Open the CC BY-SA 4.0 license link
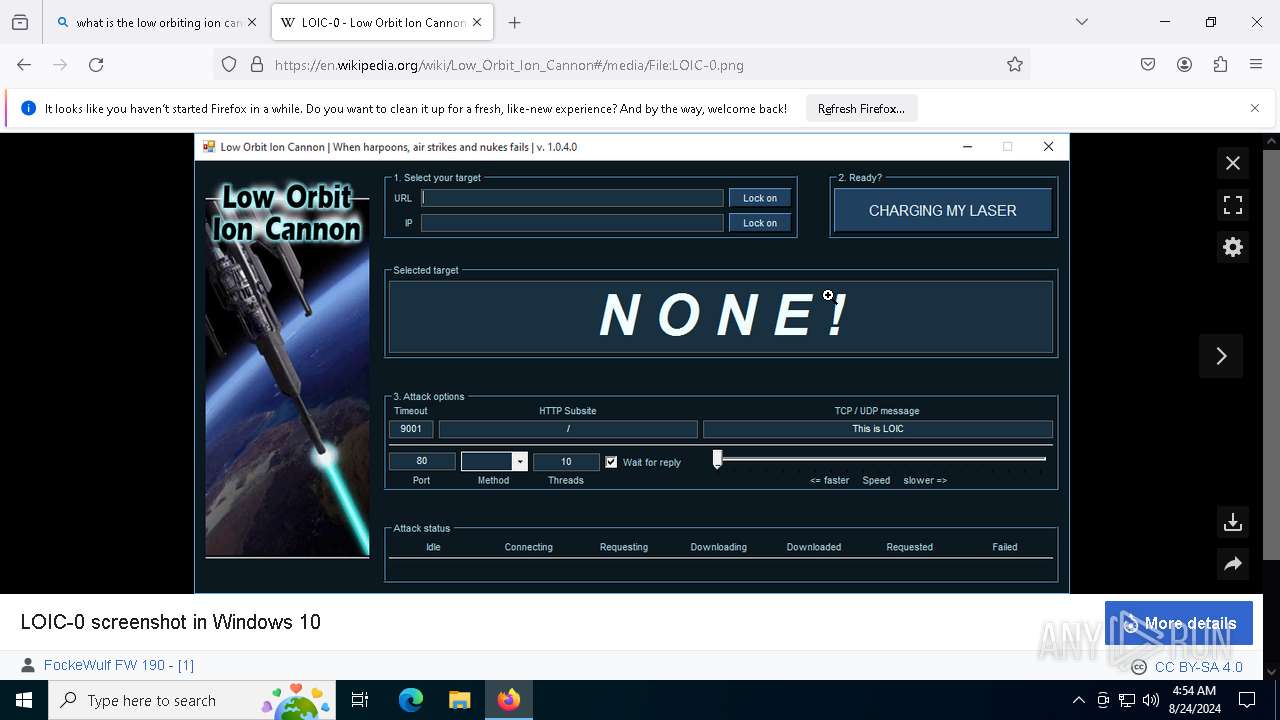Screen dimensions: 1280x720 pyautogui.click(x=1198, y=667)
